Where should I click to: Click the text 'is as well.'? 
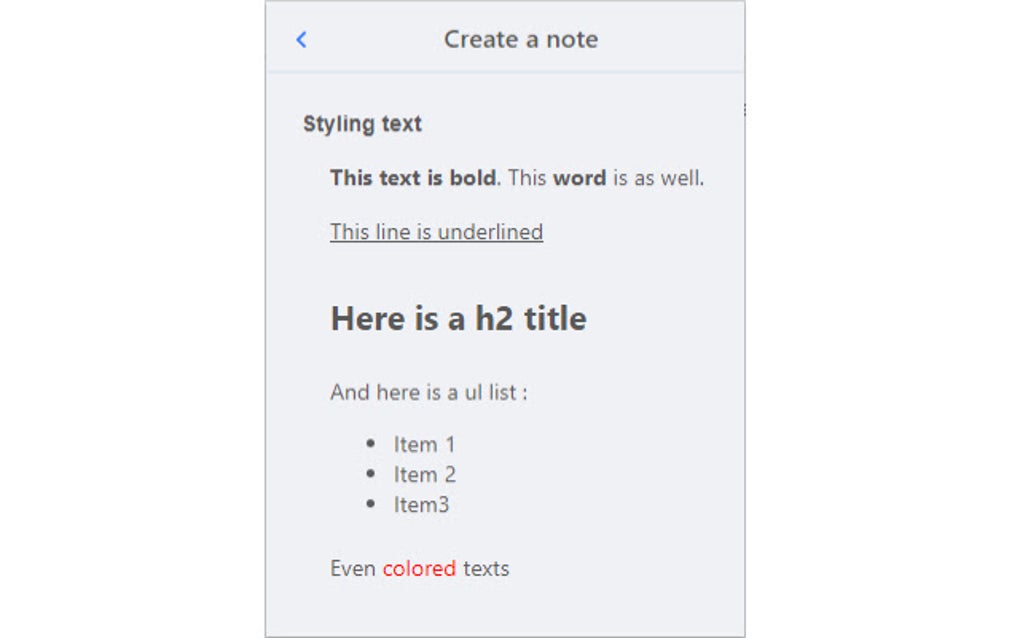pyautogui.click(x=659, y=178)
